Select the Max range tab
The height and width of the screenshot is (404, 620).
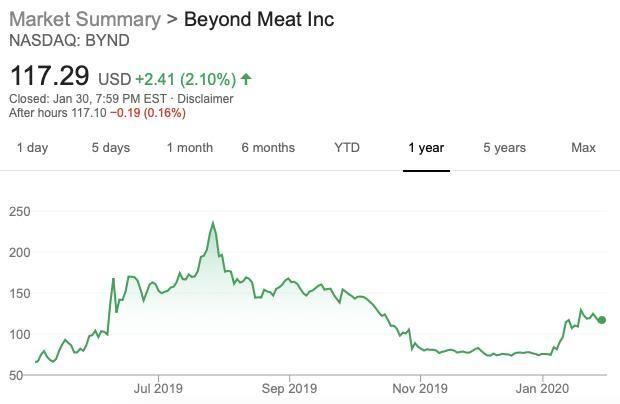tap(583, 148)
